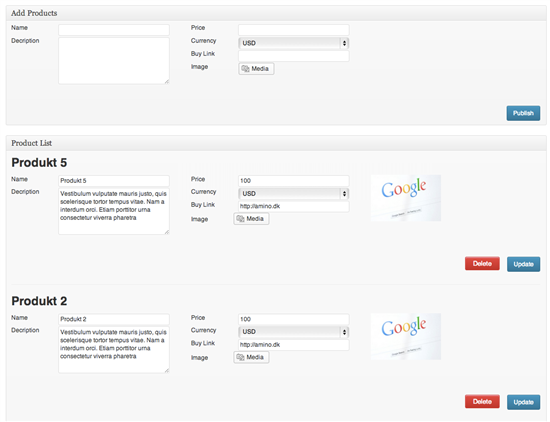Focus the empty Name field in Add Products
Screen dimensions: 550x422
pos(114,30)
